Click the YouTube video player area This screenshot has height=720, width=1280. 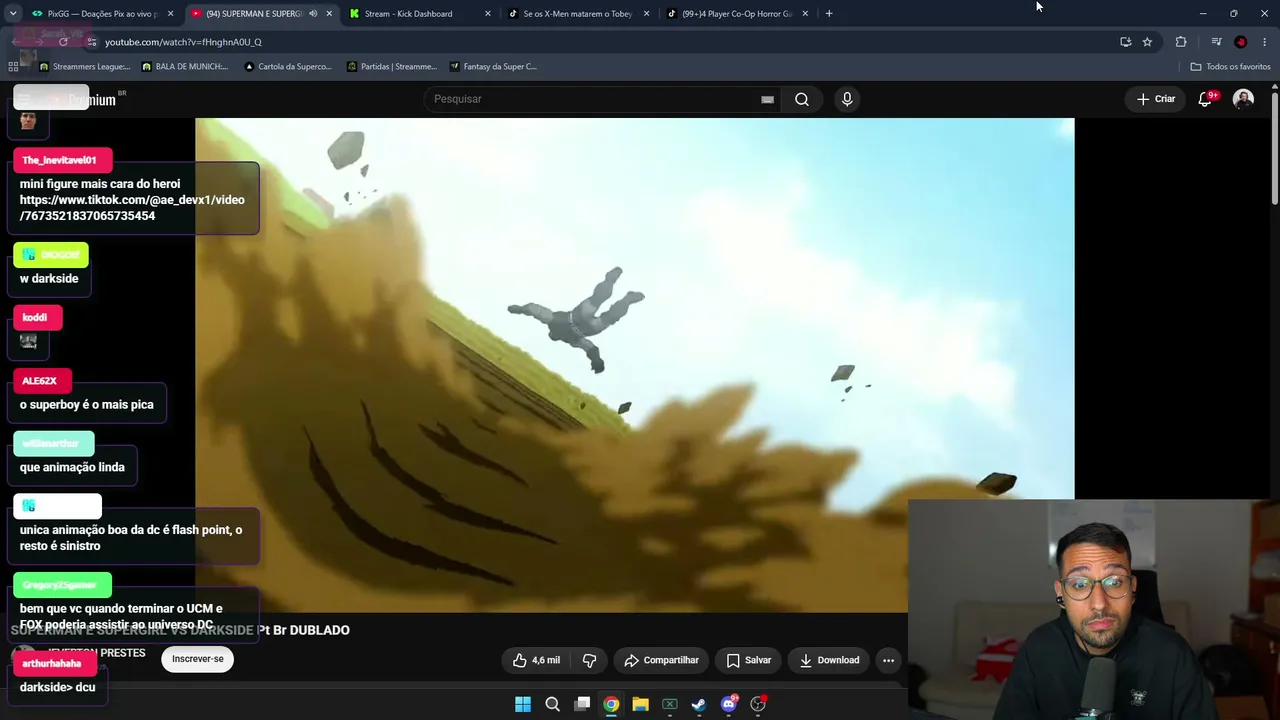(635, 365)
